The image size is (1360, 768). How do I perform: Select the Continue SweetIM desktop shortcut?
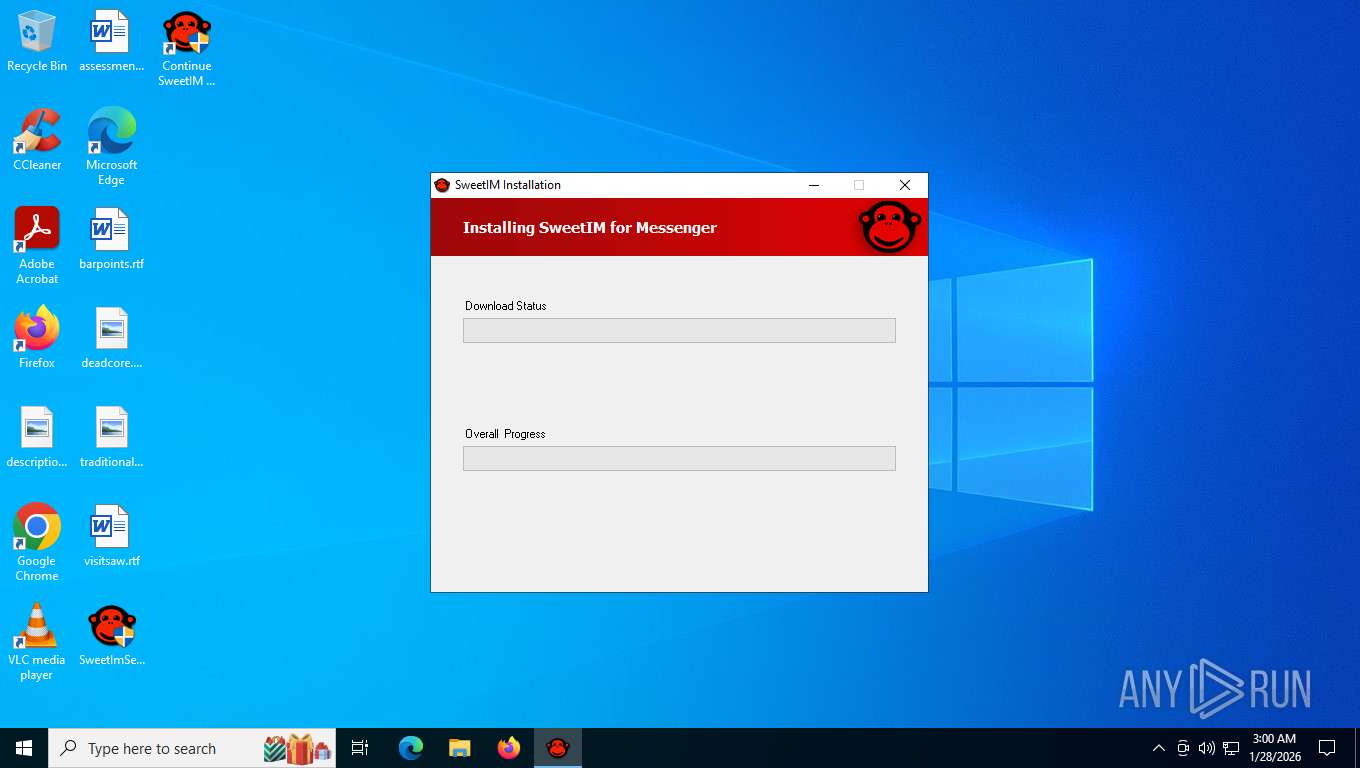click(x=187, y=49)
